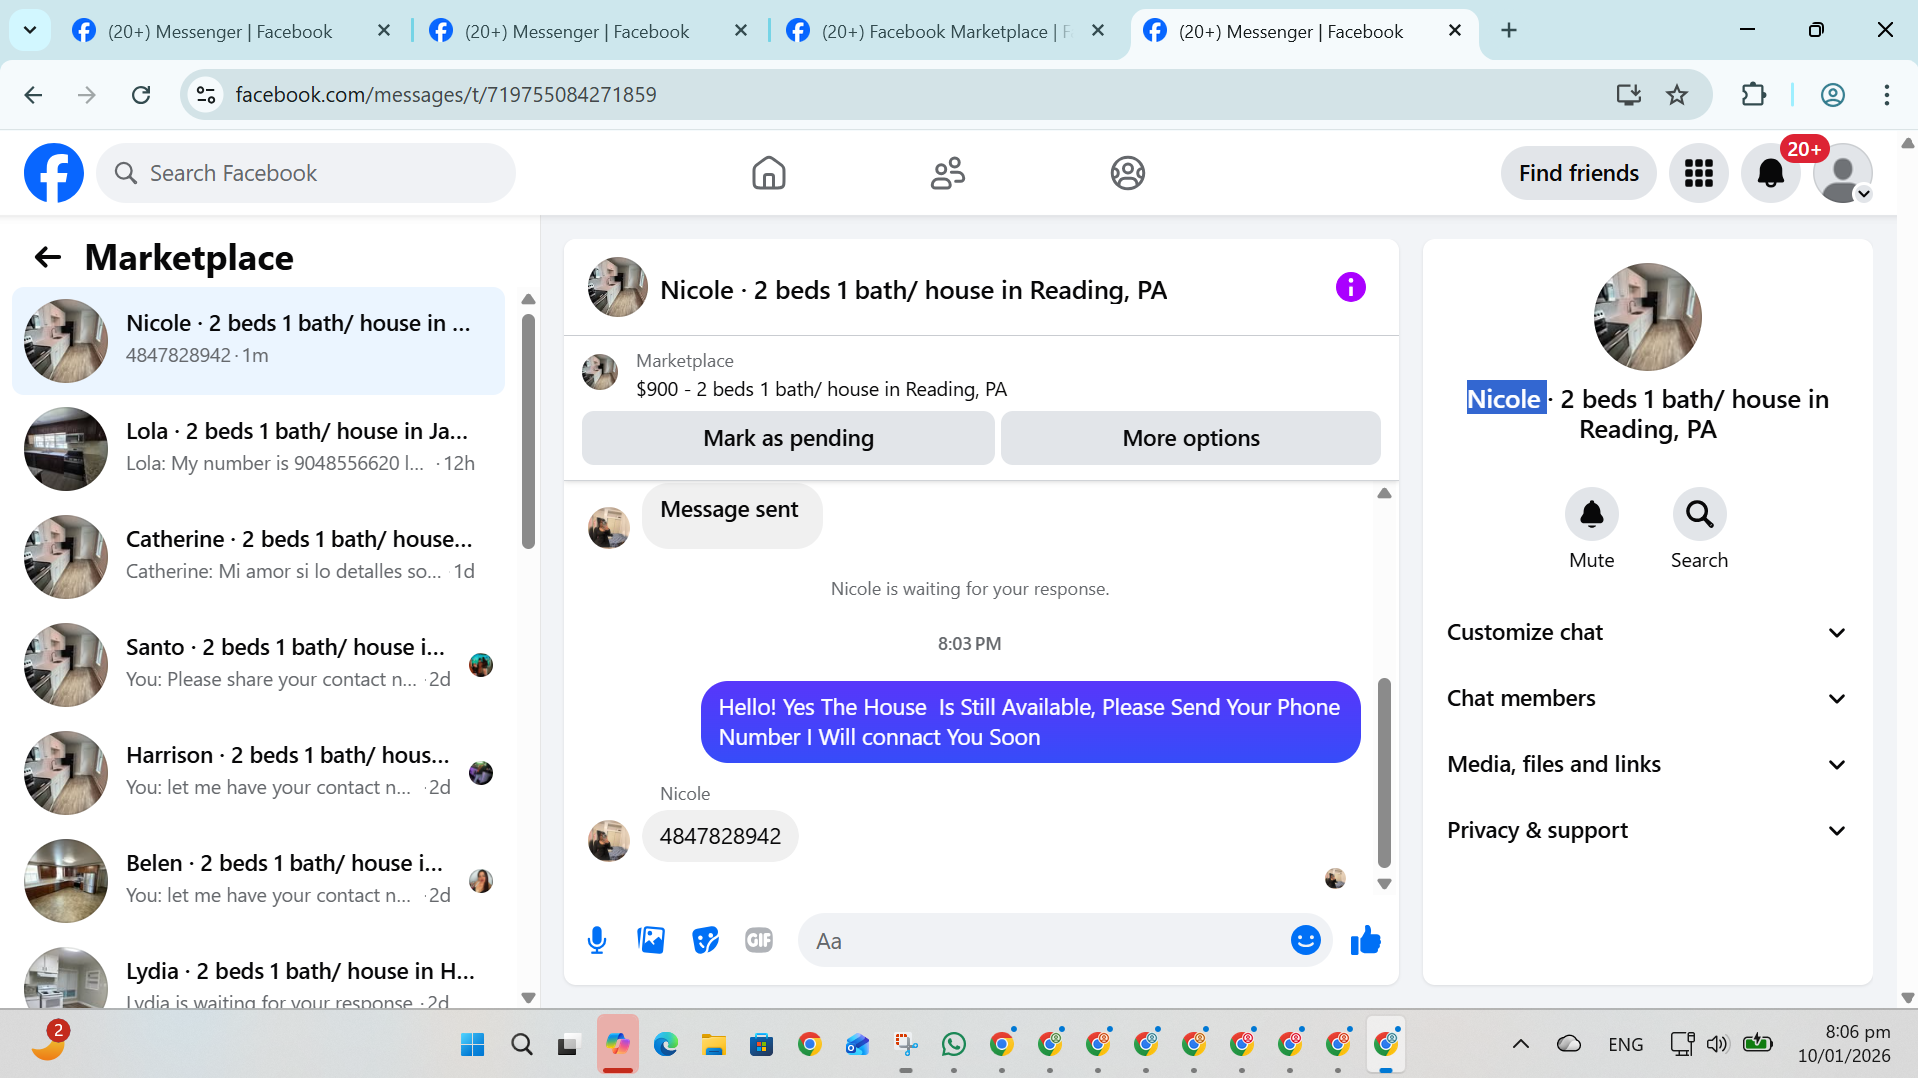This screenshot has width=1918, height=1078.
Task: Show hidden system tray icons
Action: (1520, 1045)
